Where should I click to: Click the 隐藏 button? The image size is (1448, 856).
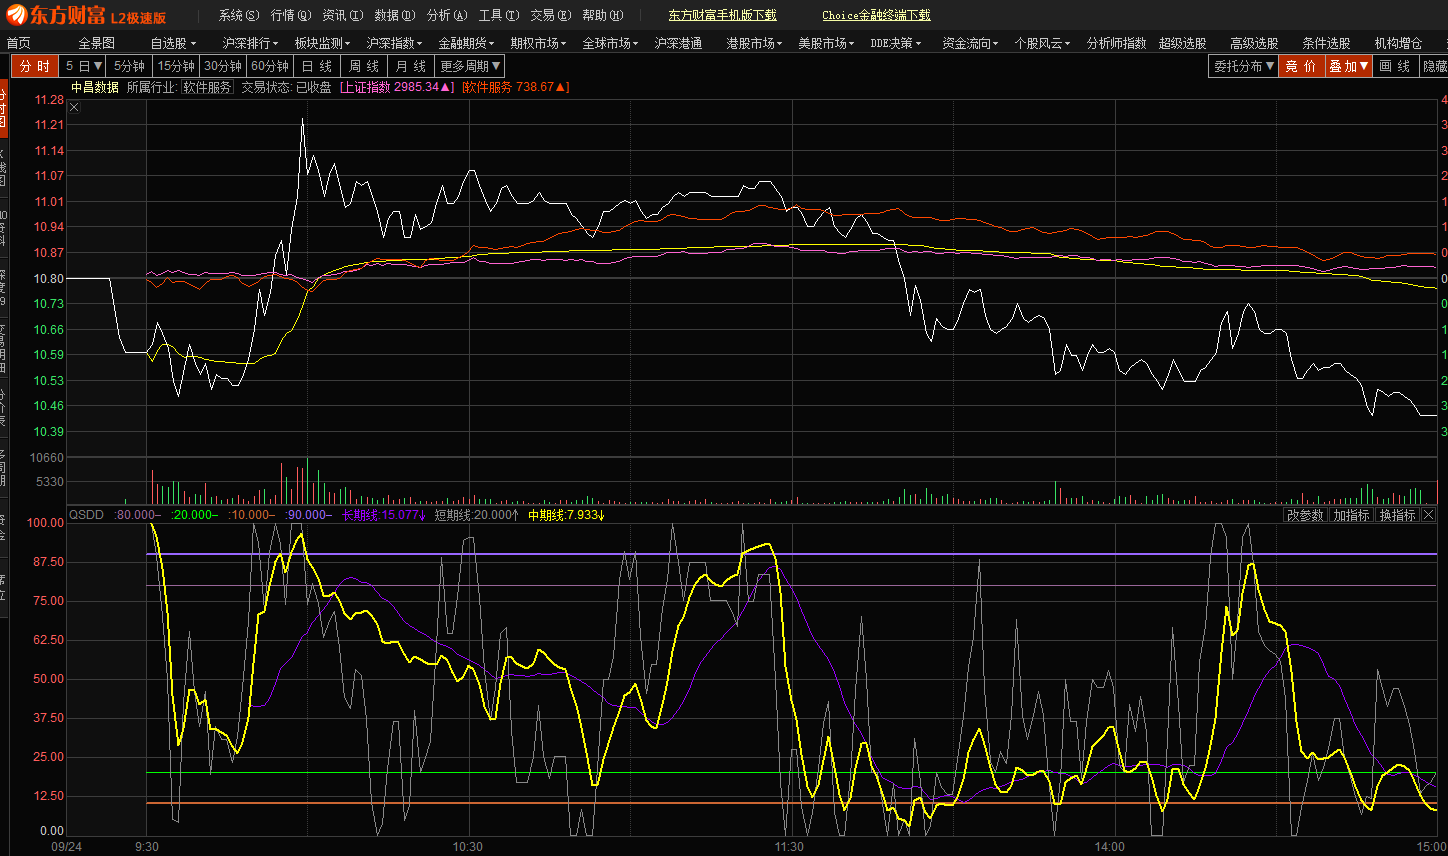(1434, 66)
